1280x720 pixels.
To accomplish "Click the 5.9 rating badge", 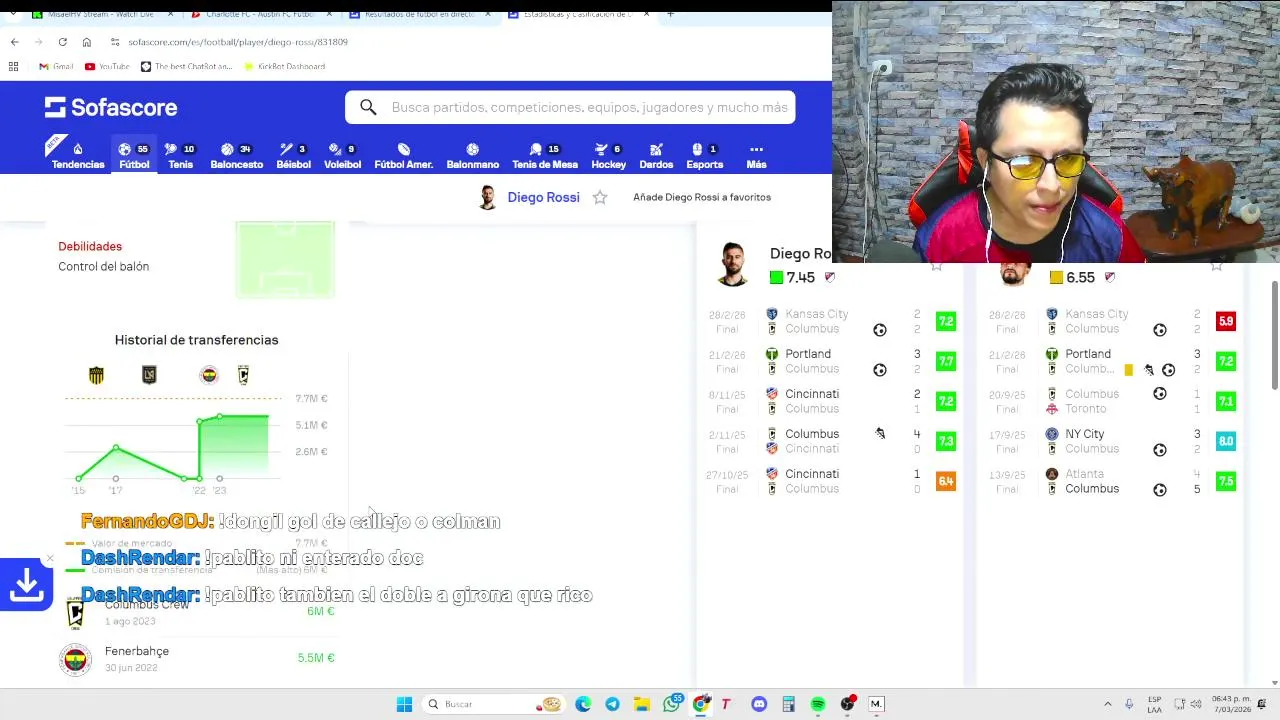I will 1225,321.
